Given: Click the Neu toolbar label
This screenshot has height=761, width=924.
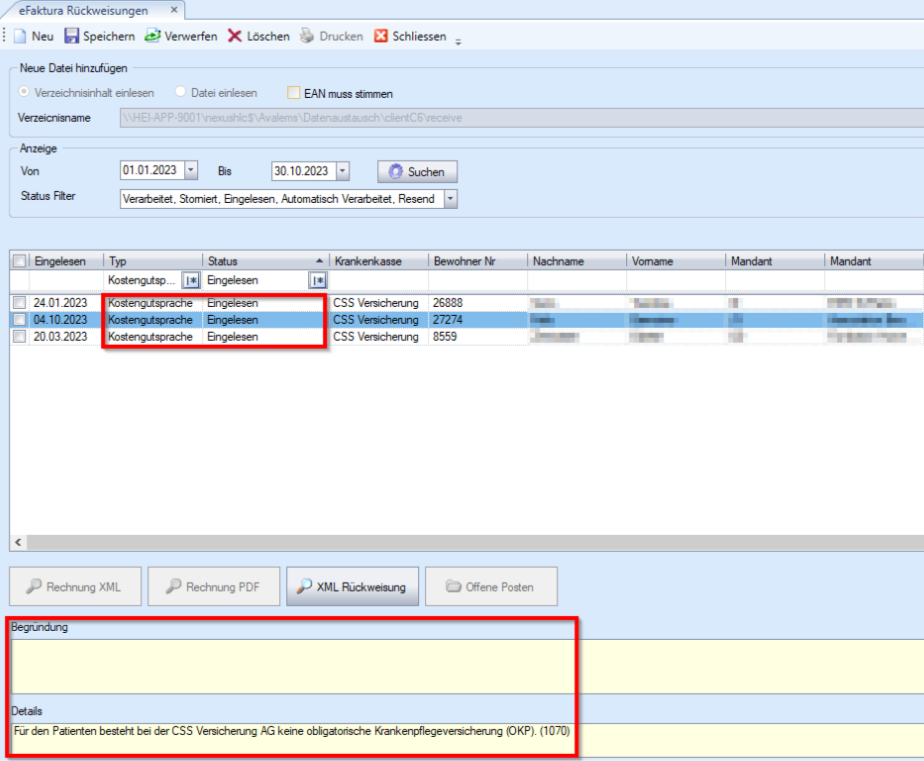Looking at the screenshot, I should (x=42, y=37).
